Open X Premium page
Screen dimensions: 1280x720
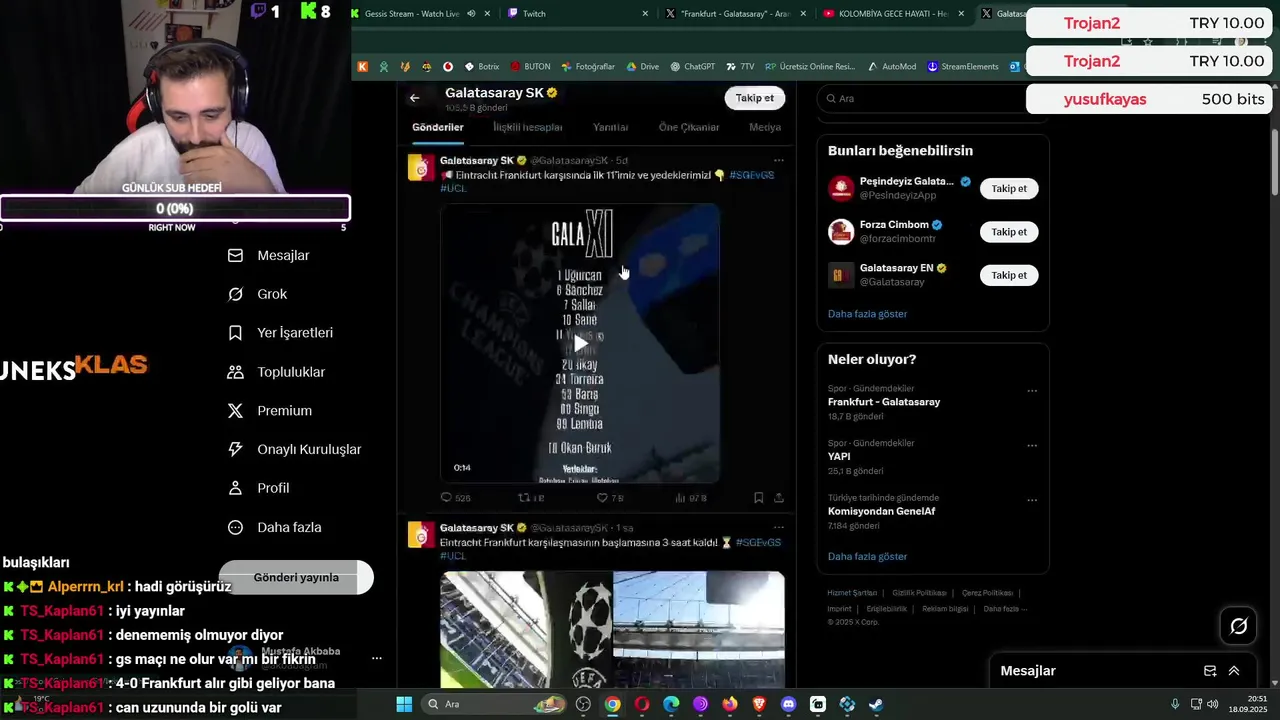tap(270, 411)
